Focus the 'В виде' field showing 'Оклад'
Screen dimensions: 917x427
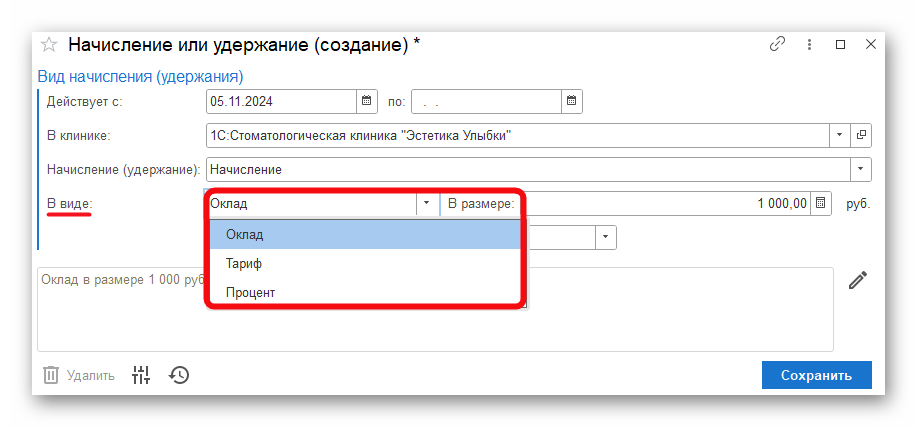pyautogui.click(x=311, y=204)
